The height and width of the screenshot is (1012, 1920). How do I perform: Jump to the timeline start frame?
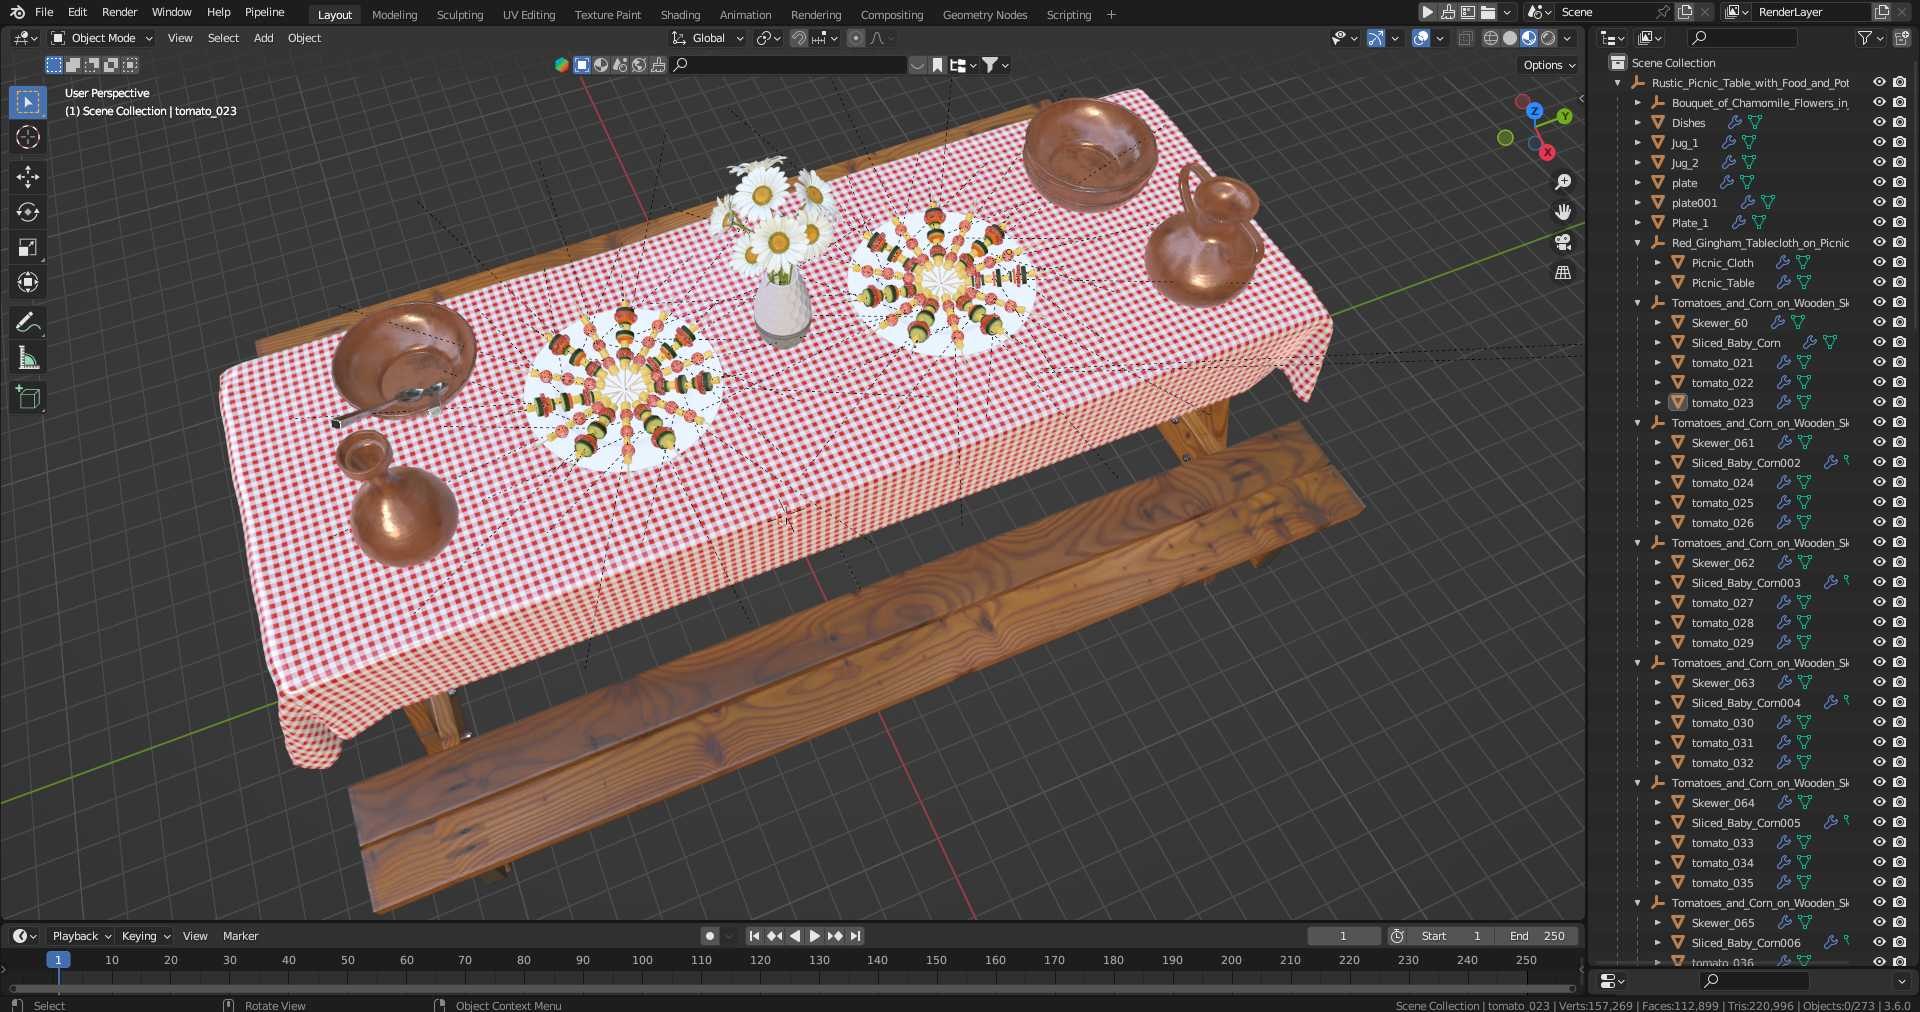tap(754, 936)
